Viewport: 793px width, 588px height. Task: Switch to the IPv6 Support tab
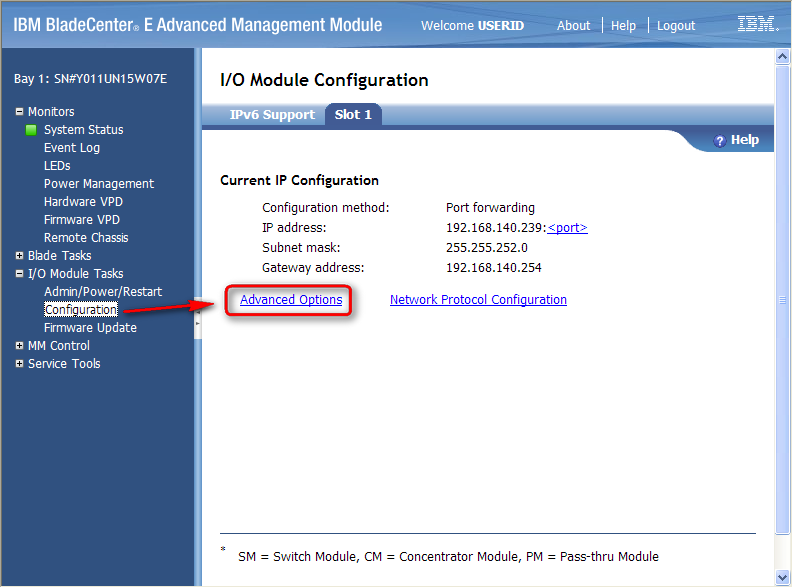pyautogui.click(x=272, y=115)
